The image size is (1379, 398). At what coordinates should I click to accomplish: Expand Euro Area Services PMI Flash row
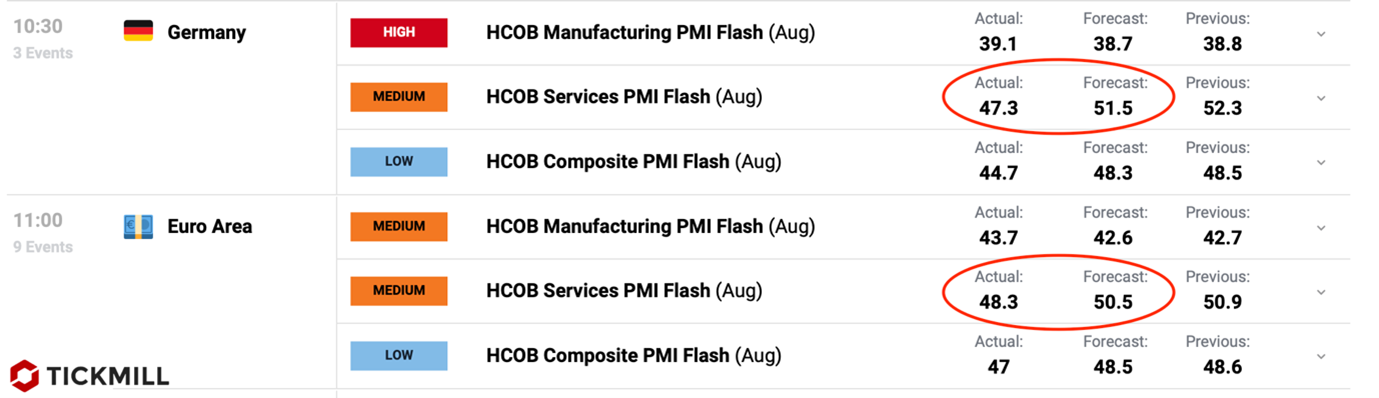coord(1321,292)
